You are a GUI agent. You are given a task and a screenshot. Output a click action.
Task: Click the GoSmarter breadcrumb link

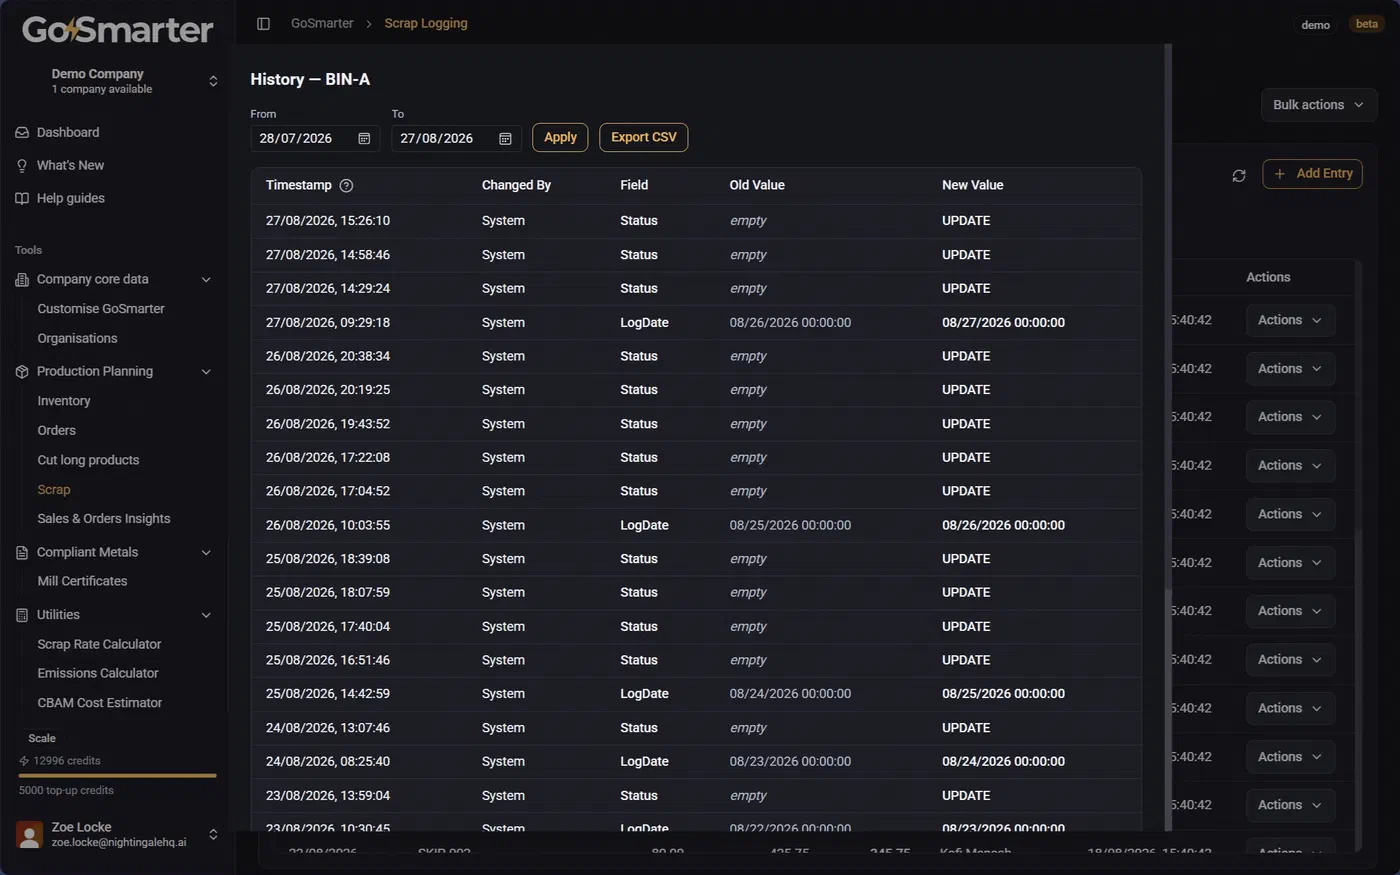322,23
